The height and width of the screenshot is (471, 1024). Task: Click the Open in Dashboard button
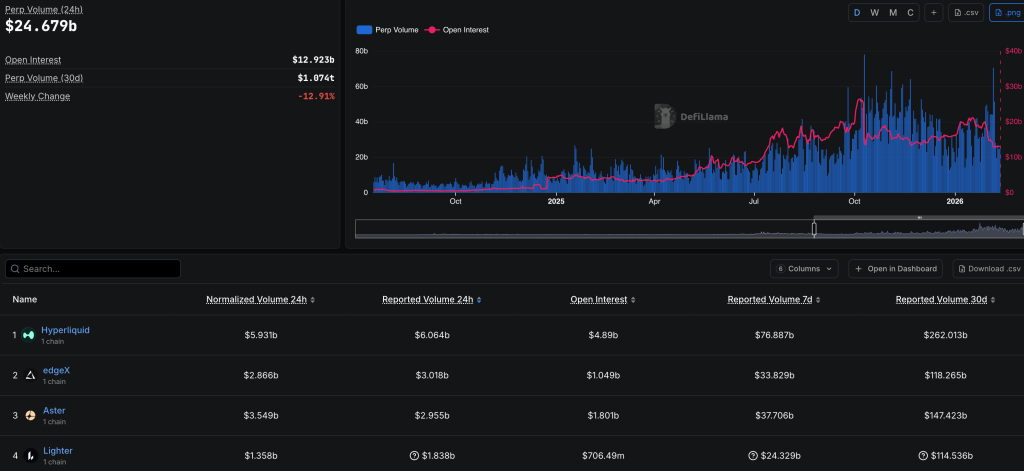coord(897,269)
